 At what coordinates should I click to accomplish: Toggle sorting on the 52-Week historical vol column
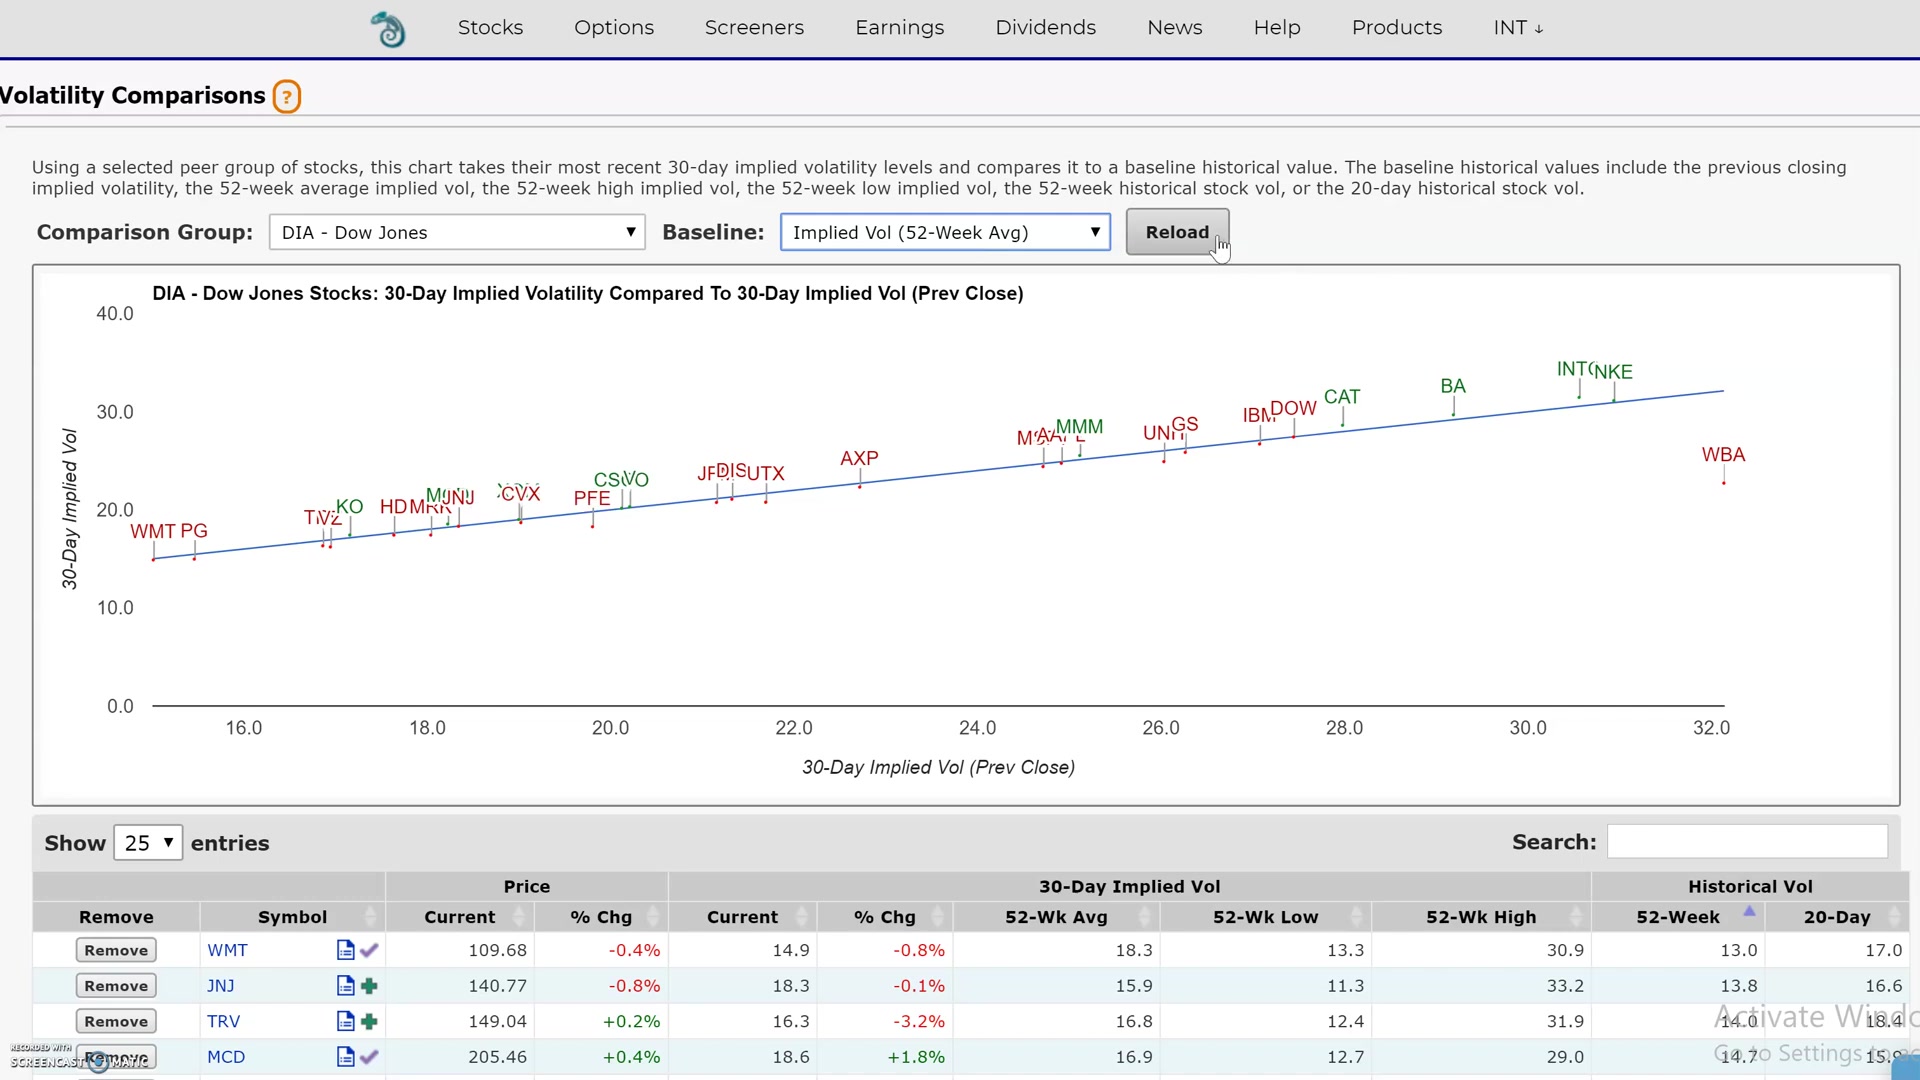click(1678, 917)
